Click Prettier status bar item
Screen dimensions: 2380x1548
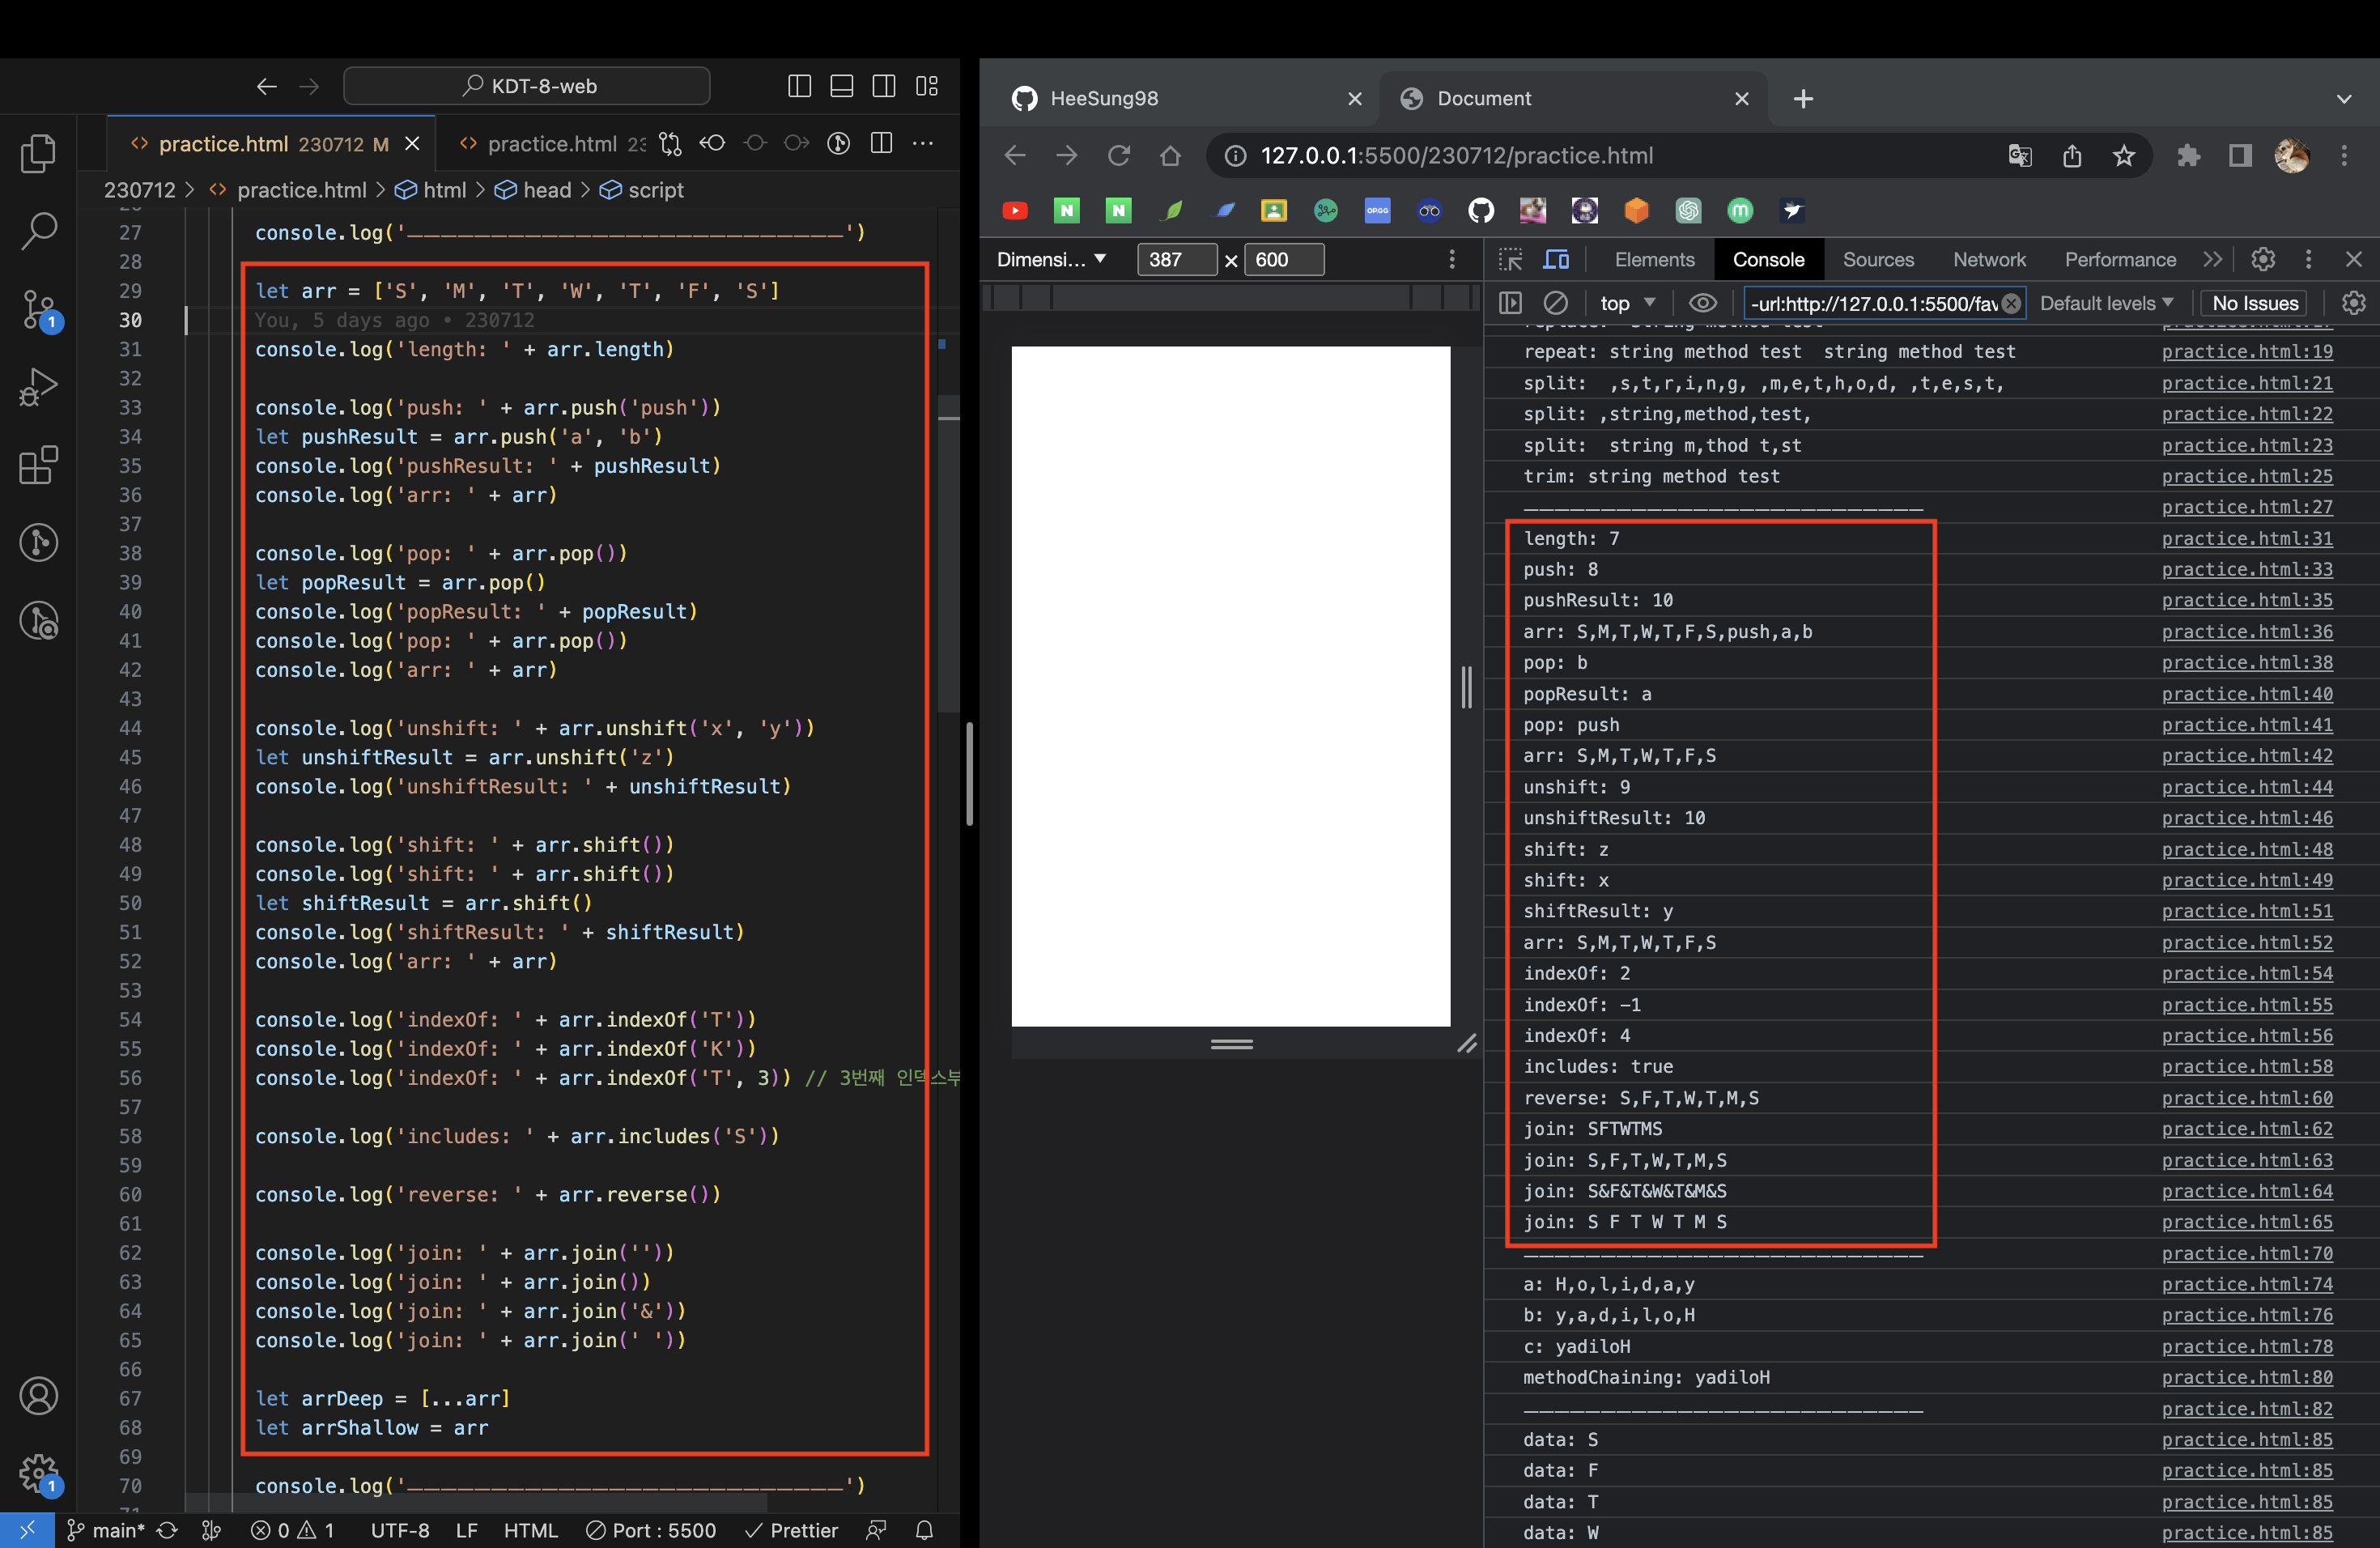(x=792, y=1530)
